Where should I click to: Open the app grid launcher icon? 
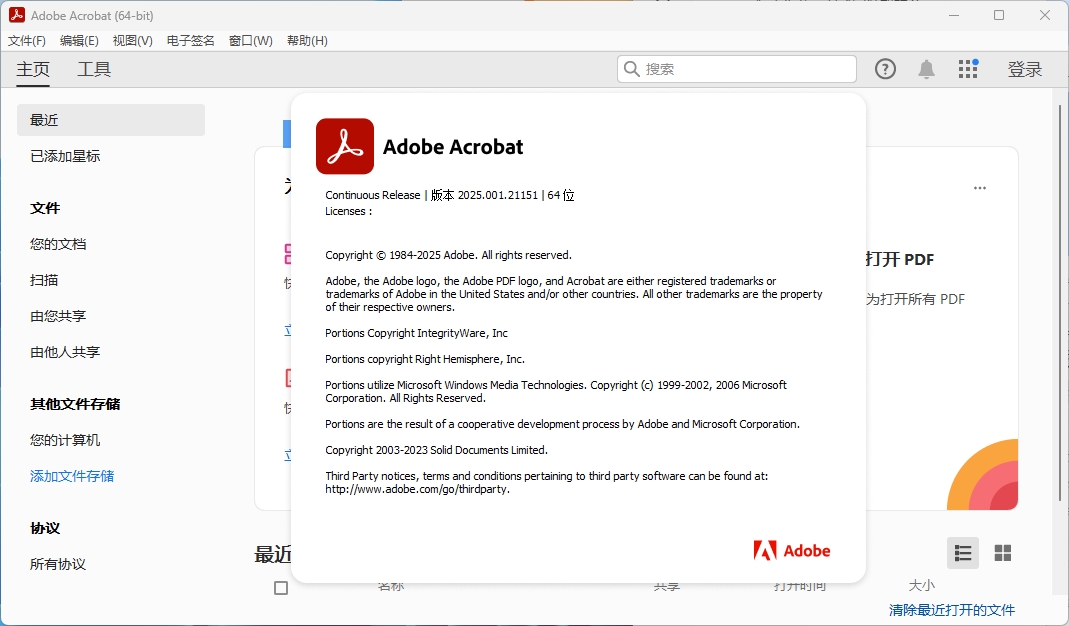(967, 69)
